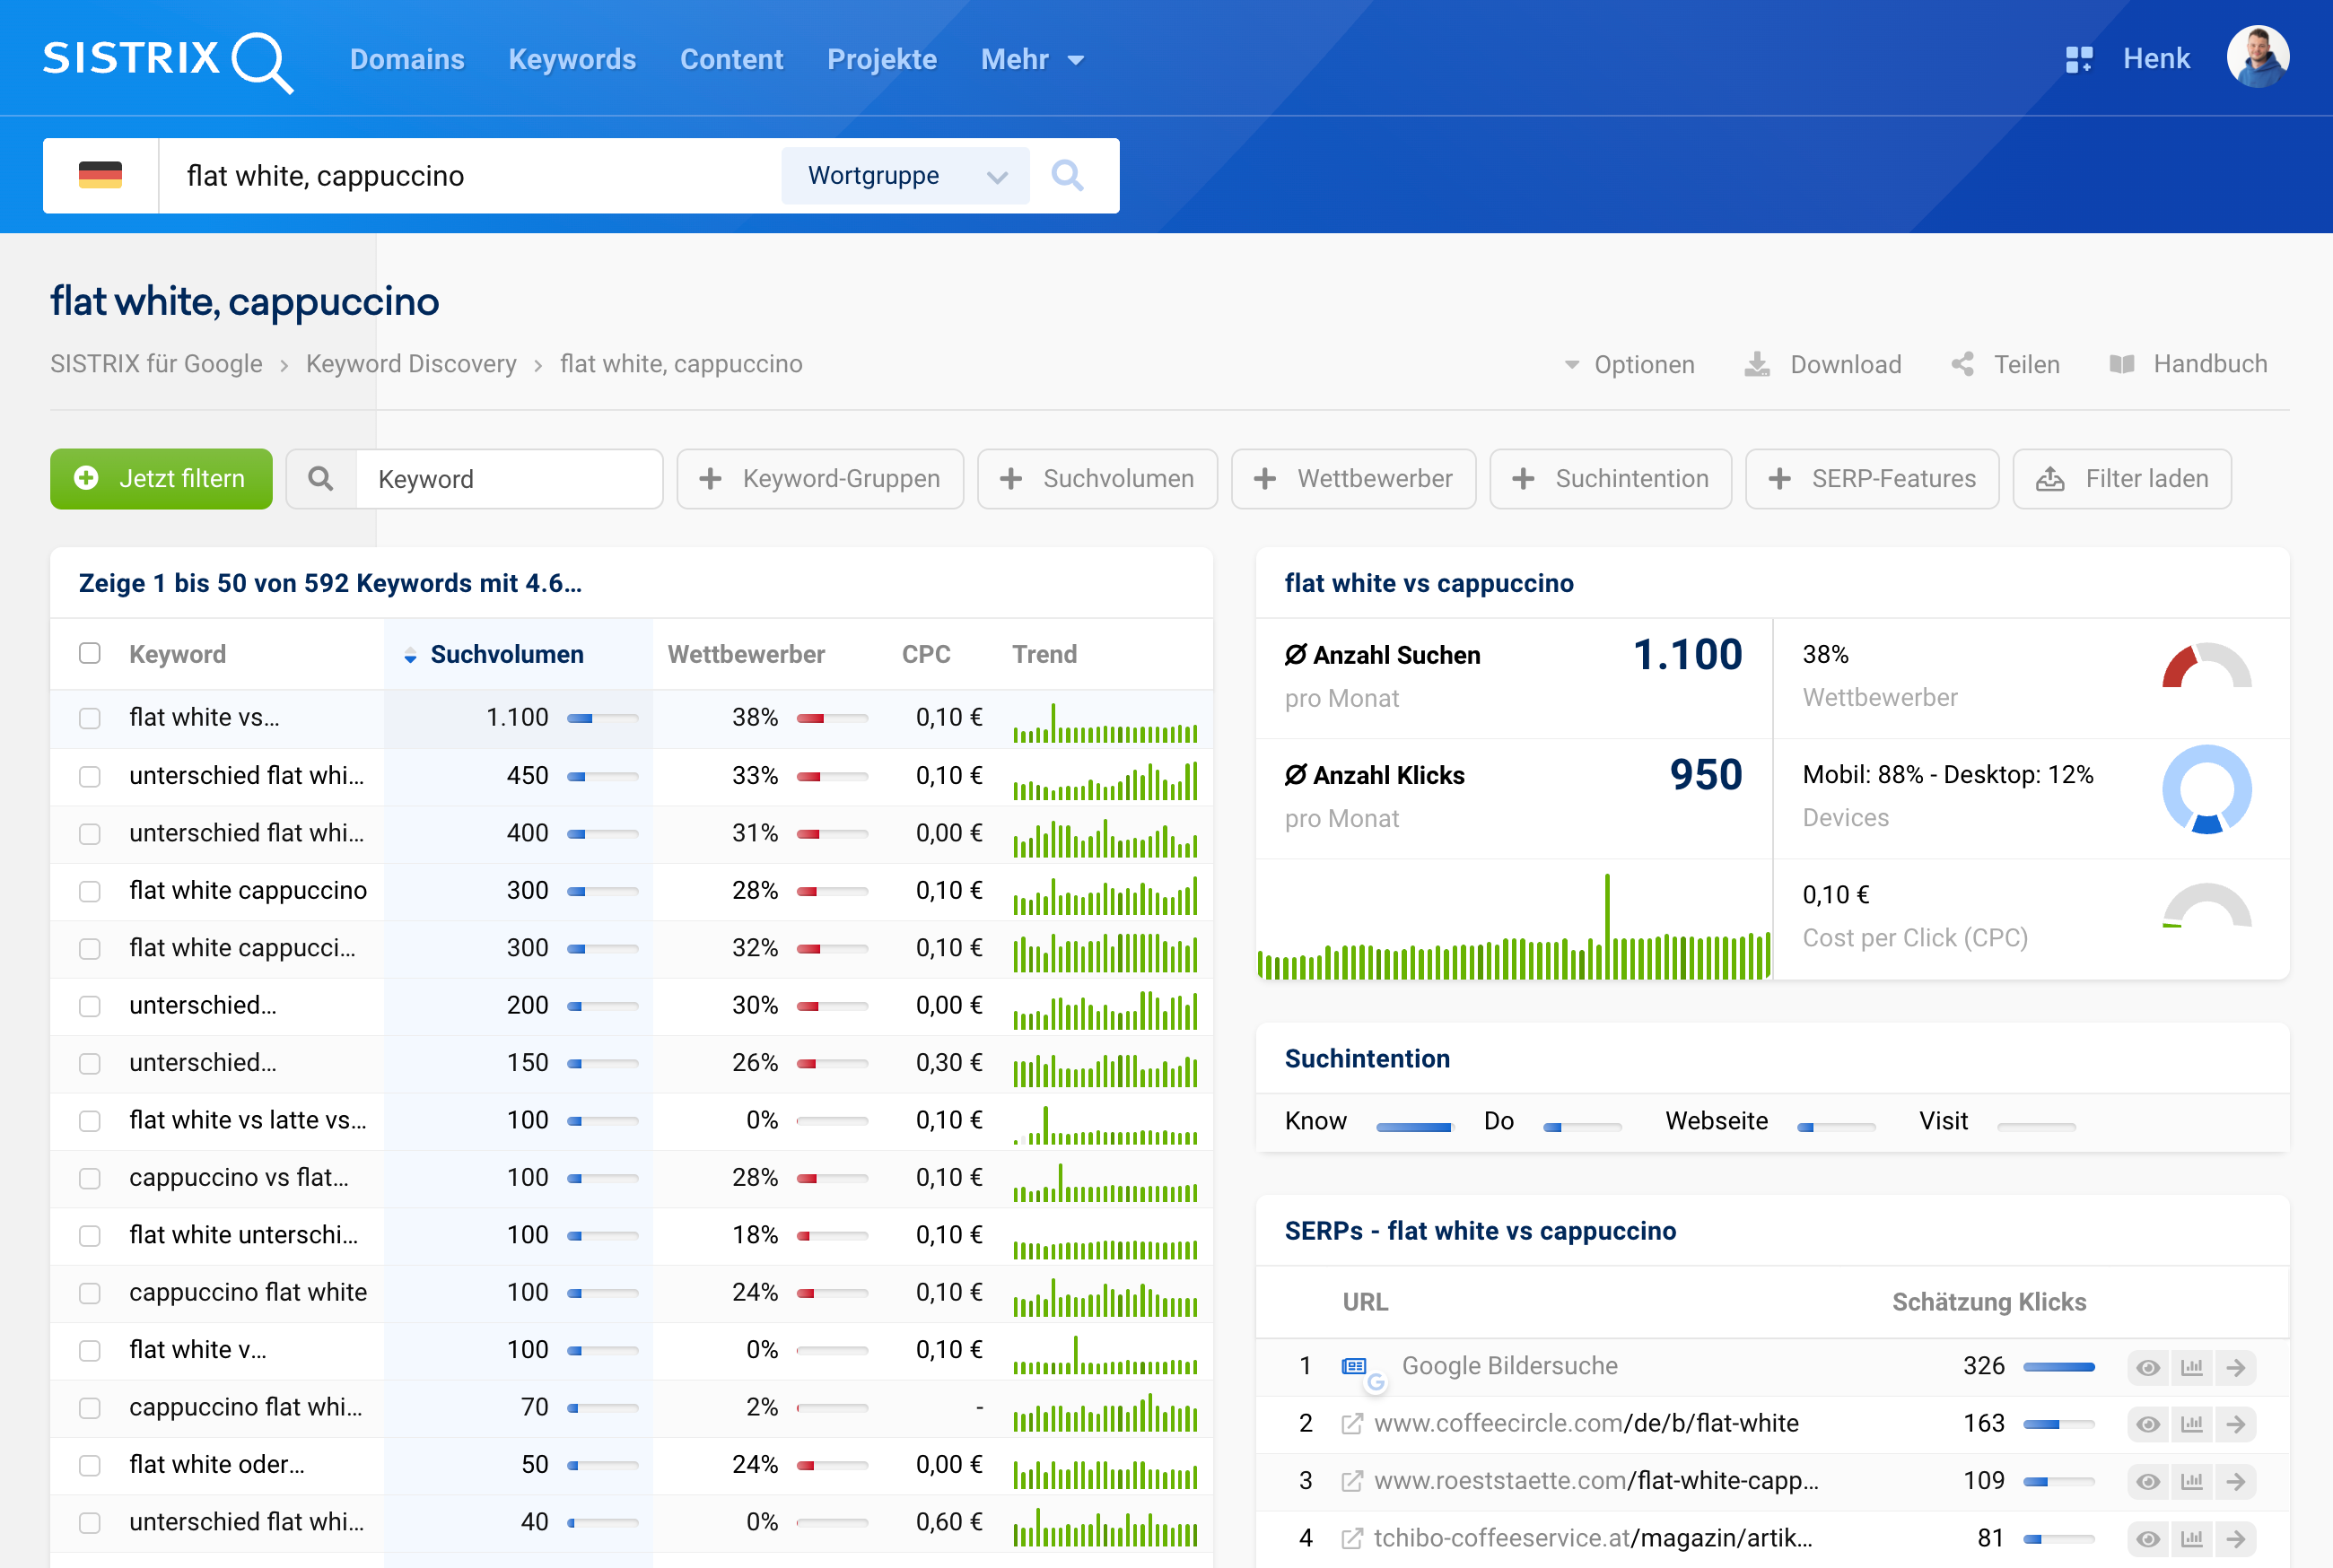The image size is (2333, 1568).
Task: Expand the Mehr navigation menu
Action: pyautogui.click(x=1032, y=59)
